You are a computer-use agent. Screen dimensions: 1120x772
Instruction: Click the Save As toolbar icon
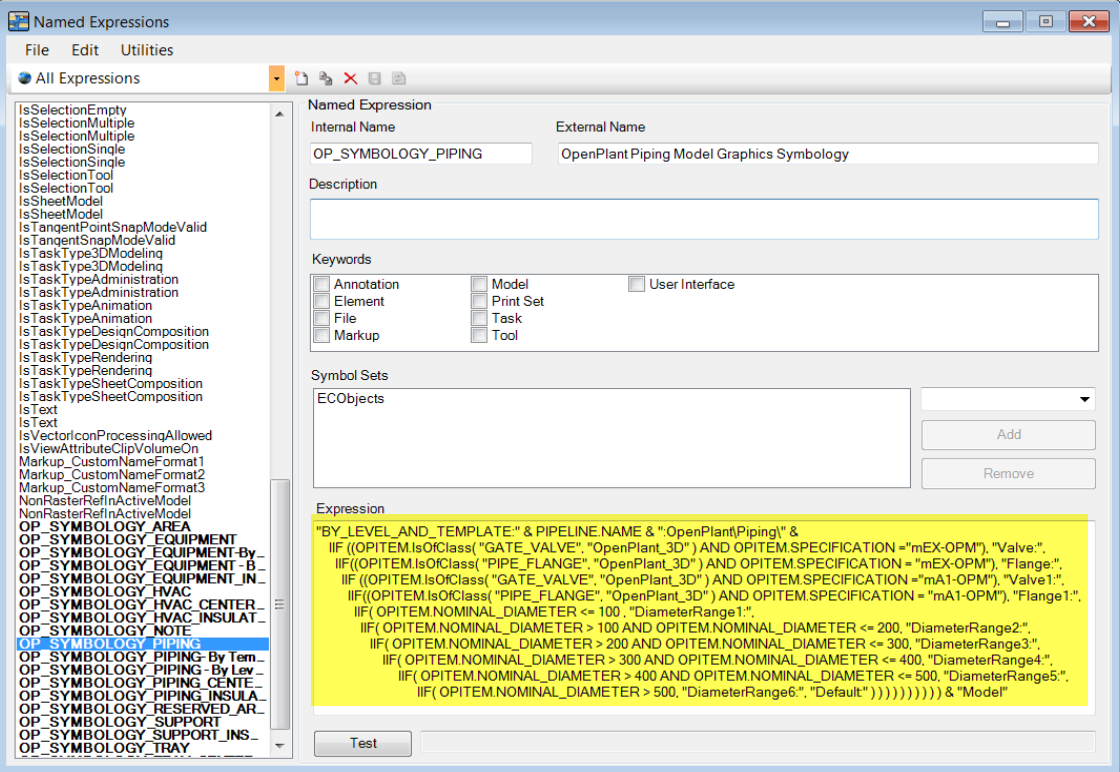coord(399,79)
